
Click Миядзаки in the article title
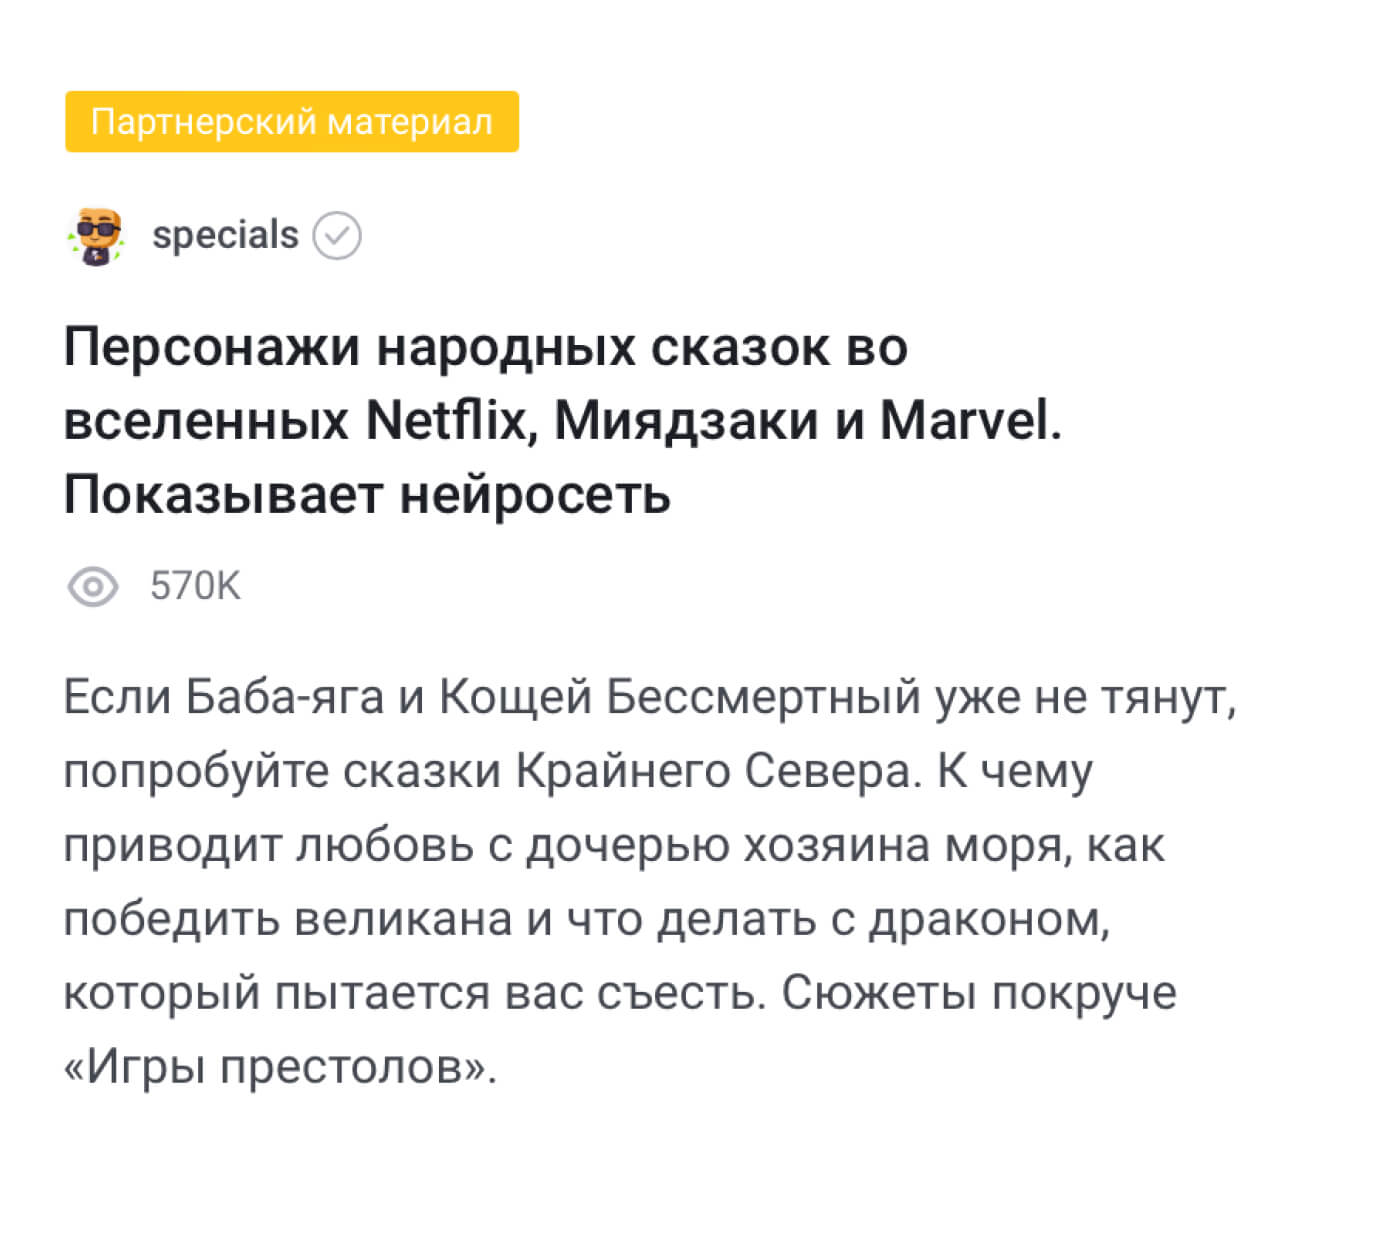[686, 421]
